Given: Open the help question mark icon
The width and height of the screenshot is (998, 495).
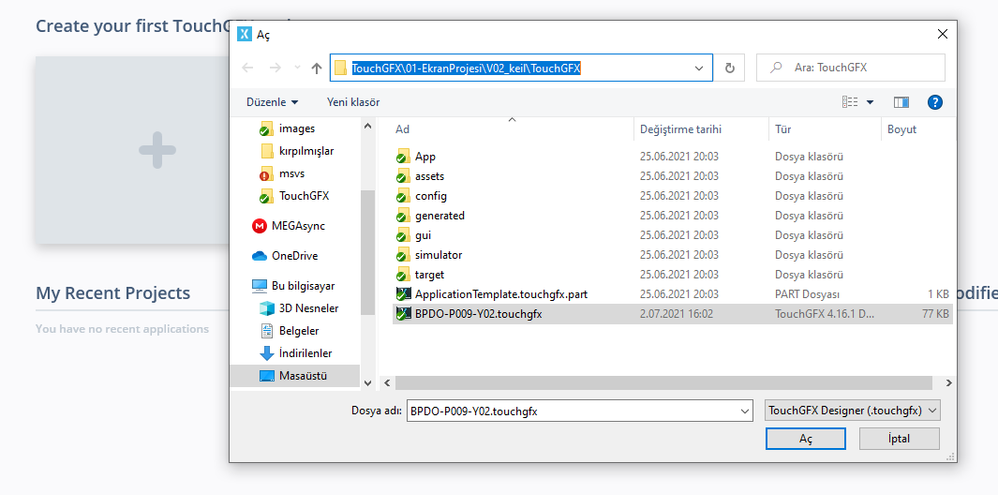Looking at the screenshot, I should [x=934, y=102].
